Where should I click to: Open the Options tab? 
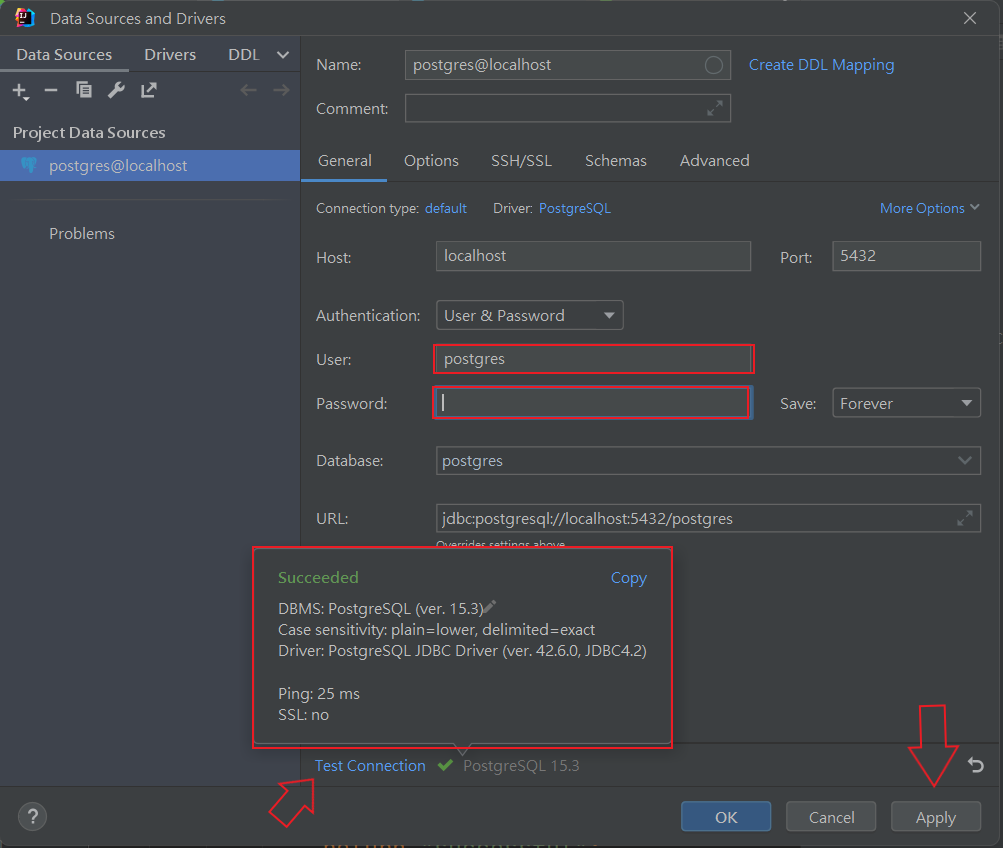pyautogui.click(x=431, y=161)
